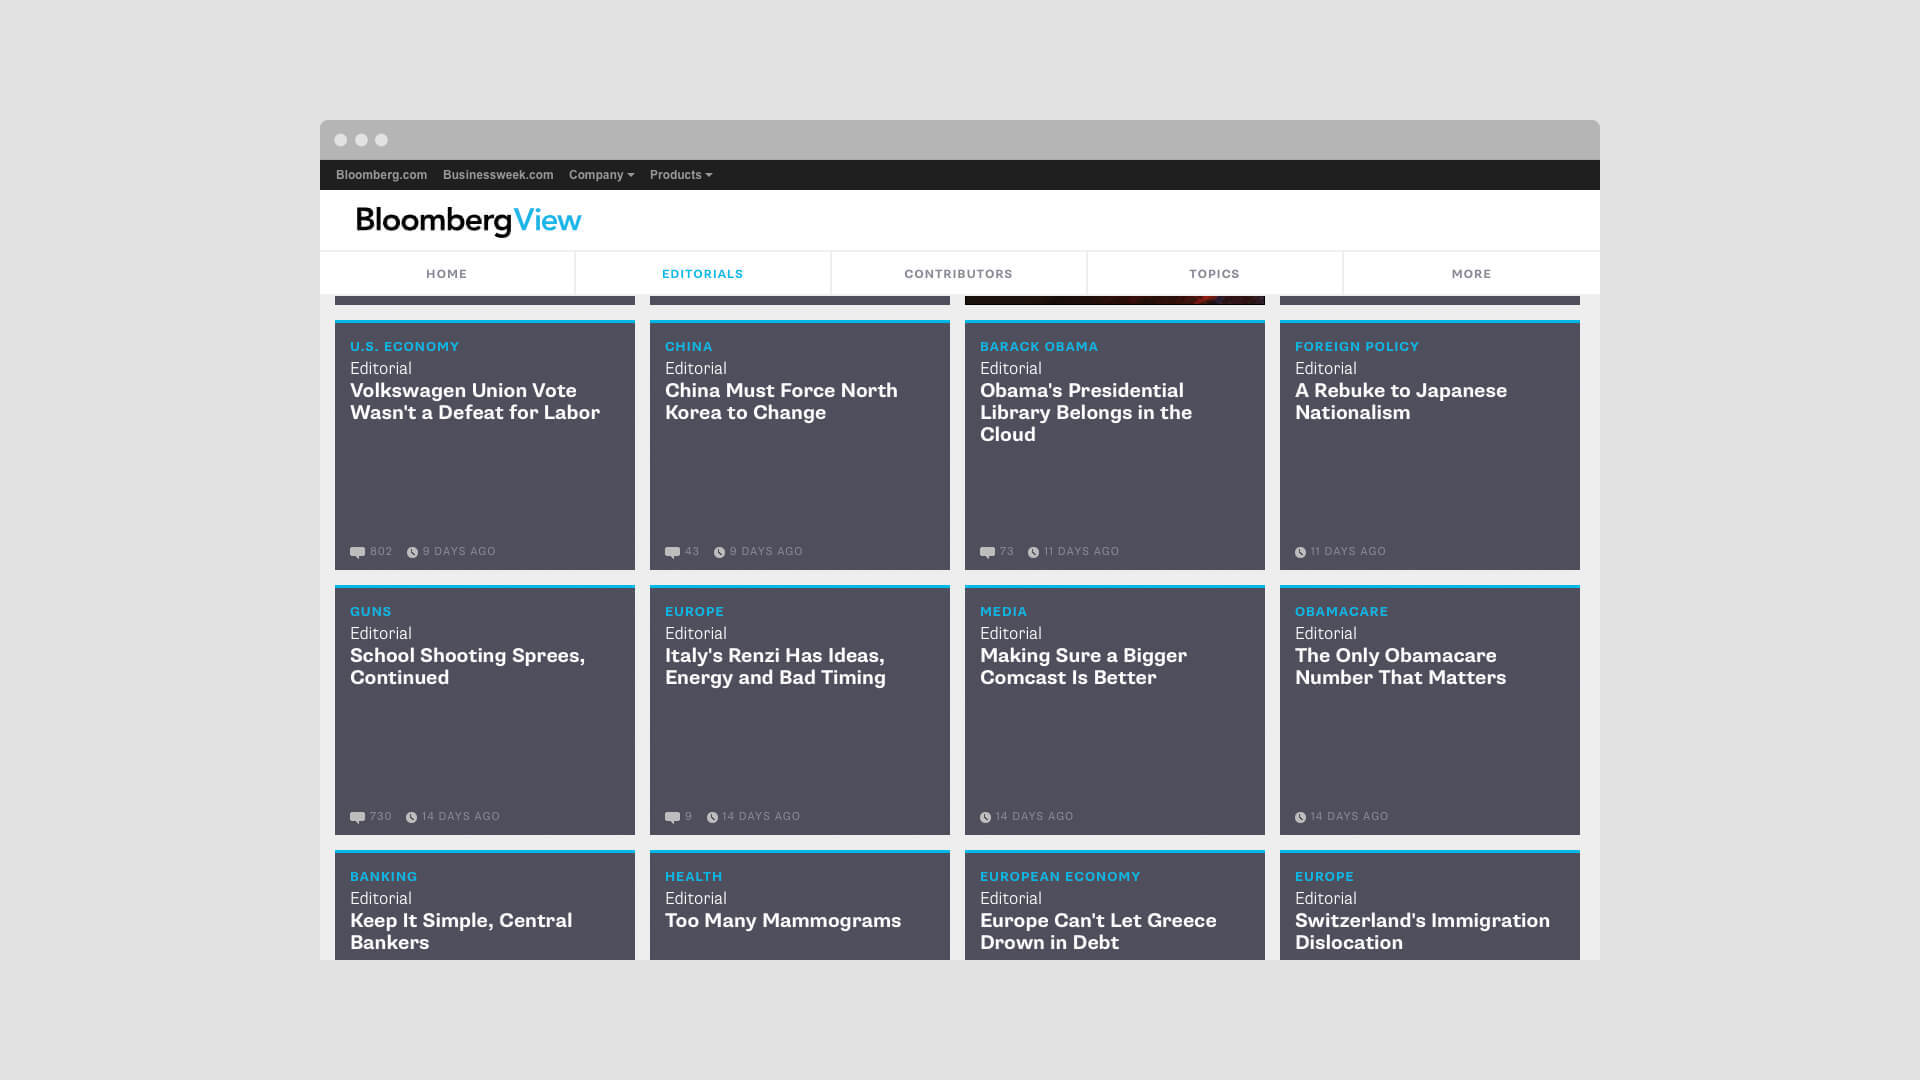The height and width of the screenshot is (1080, 1920).
Task: Open 'A Rebuke to Japanese Nationalism' editorial
Action: click(1401, 402)
